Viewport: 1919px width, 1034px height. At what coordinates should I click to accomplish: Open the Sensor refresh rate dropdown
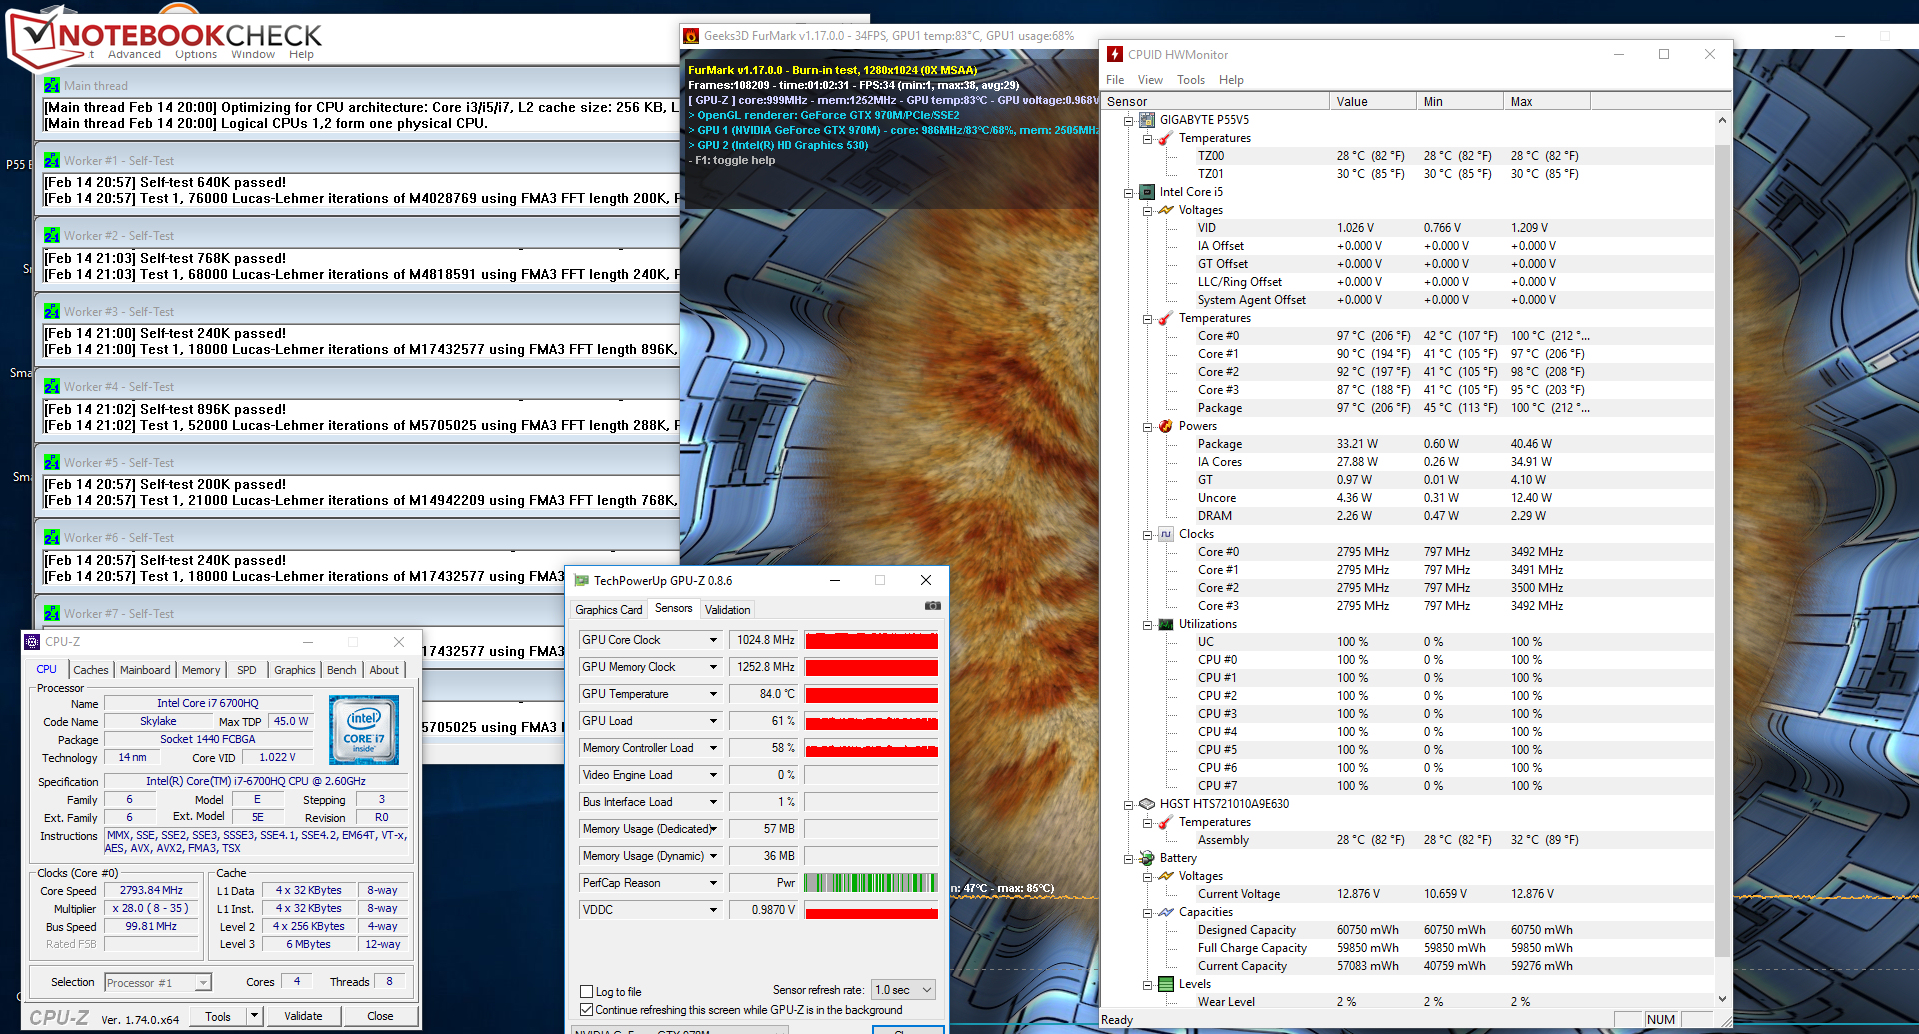pos(904,990)
